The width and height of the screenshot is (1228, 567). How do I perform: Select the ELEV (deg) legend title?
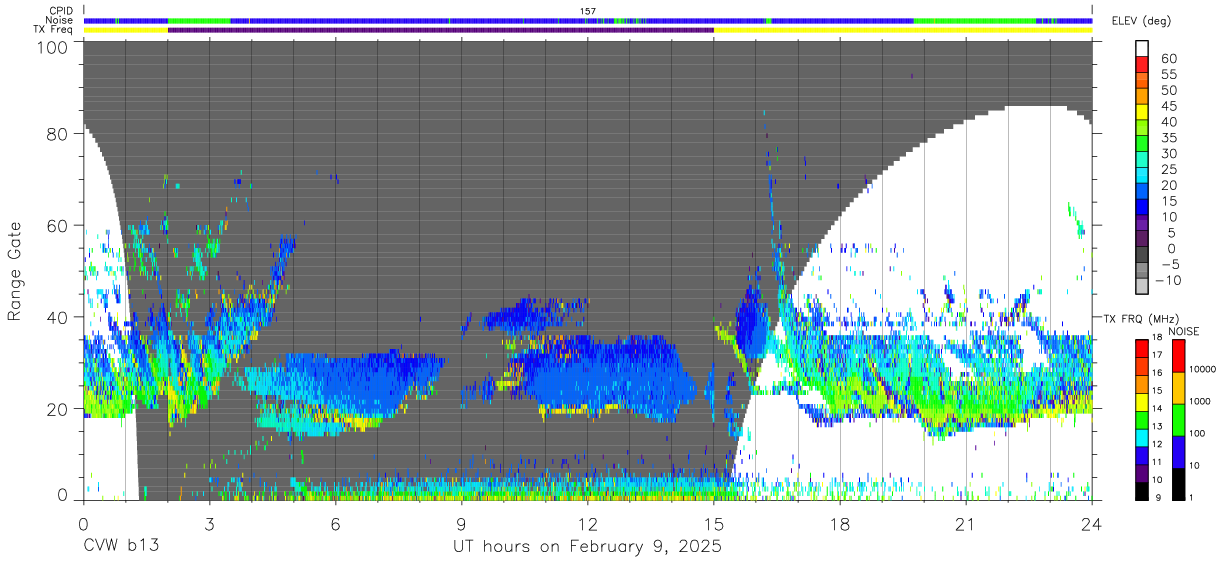tap(1142, 20)
